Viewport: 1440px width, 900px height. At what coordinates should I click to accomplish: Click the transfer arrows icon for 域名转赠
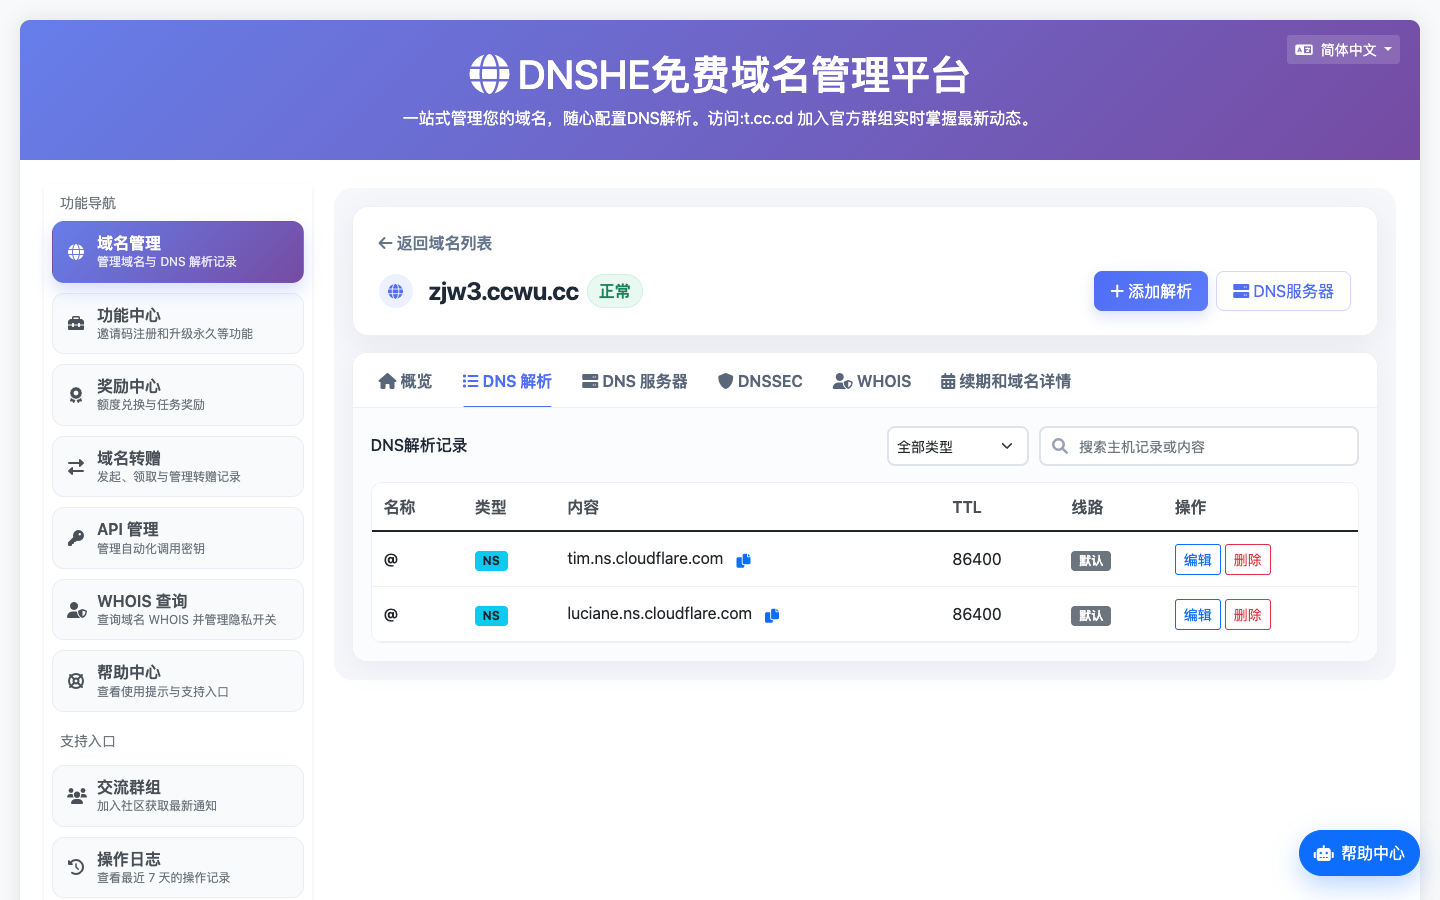[x=76, y=467]
